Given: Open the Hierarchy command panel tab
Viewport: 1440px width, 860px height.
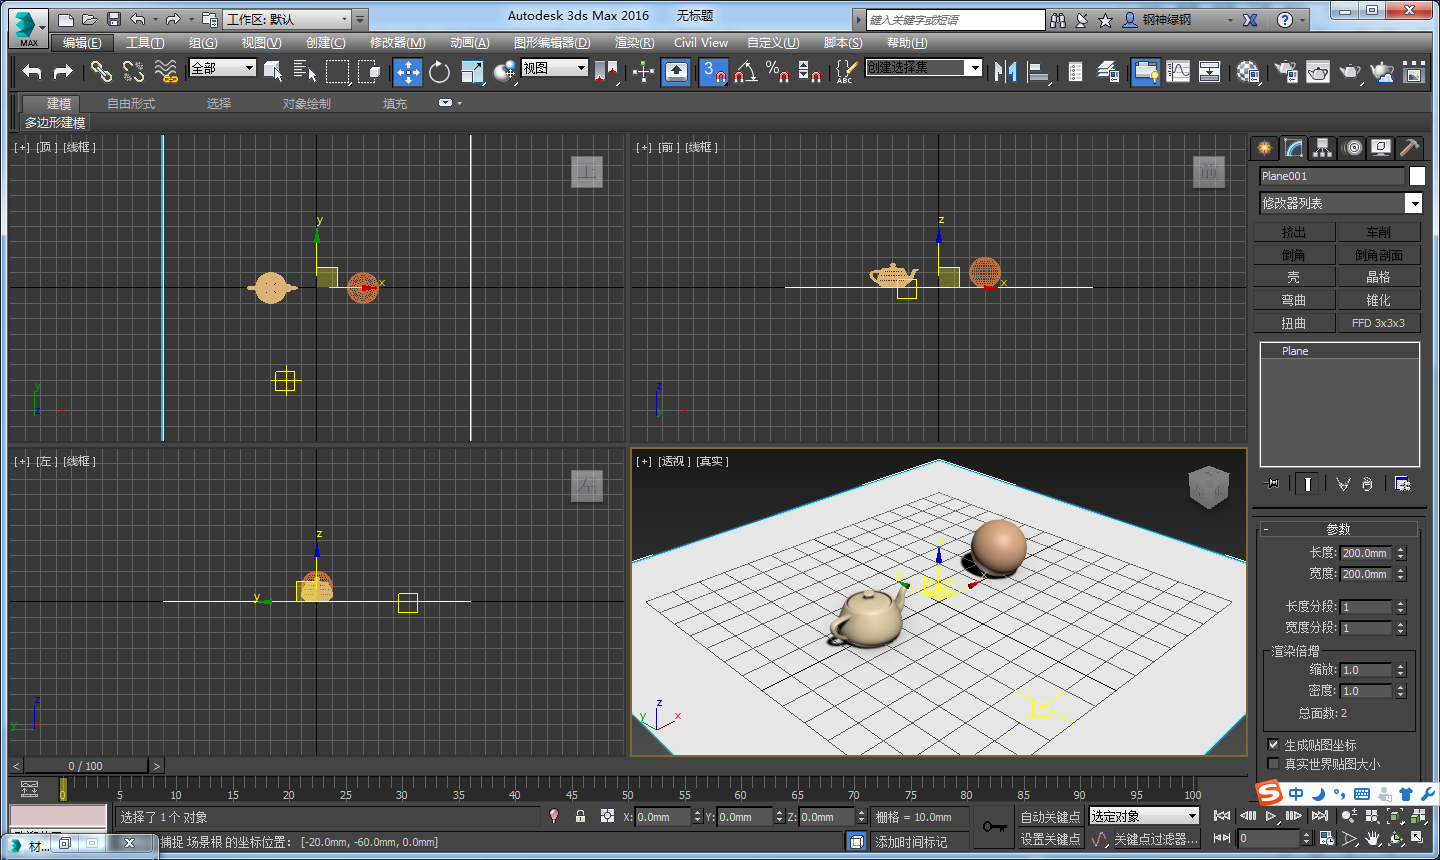Looking at the screenshot, I should tap(1323, 148).
